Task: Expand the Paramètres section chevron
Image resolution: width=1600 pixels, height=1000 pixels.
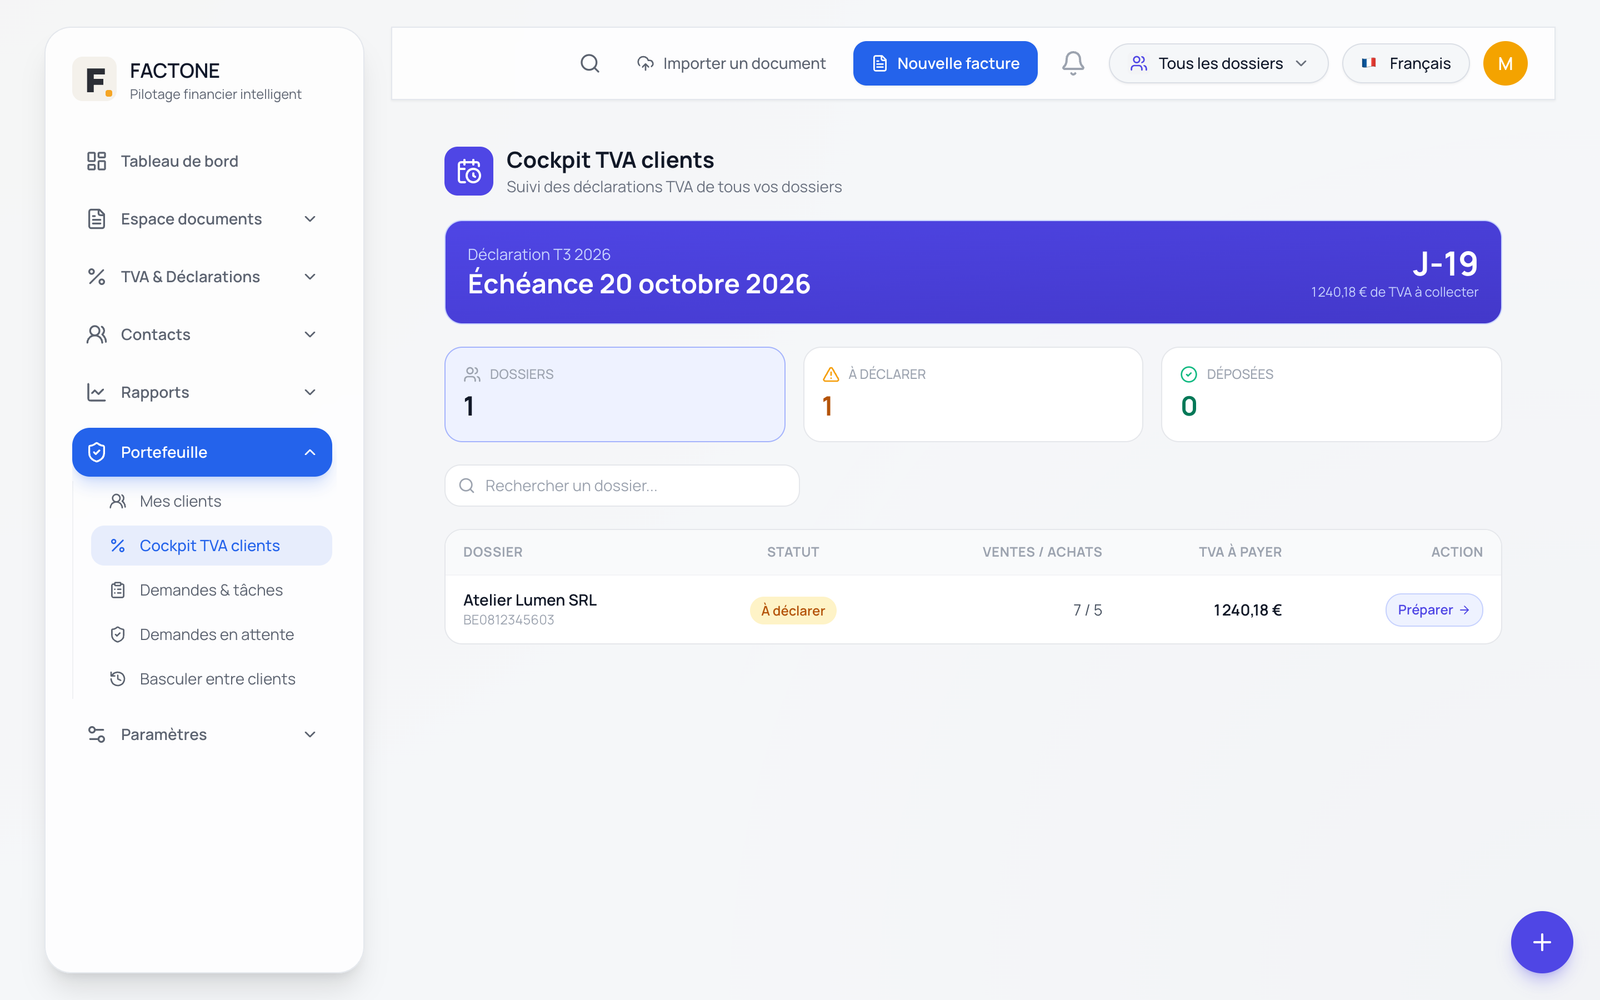Action: (x=310, y=734)
